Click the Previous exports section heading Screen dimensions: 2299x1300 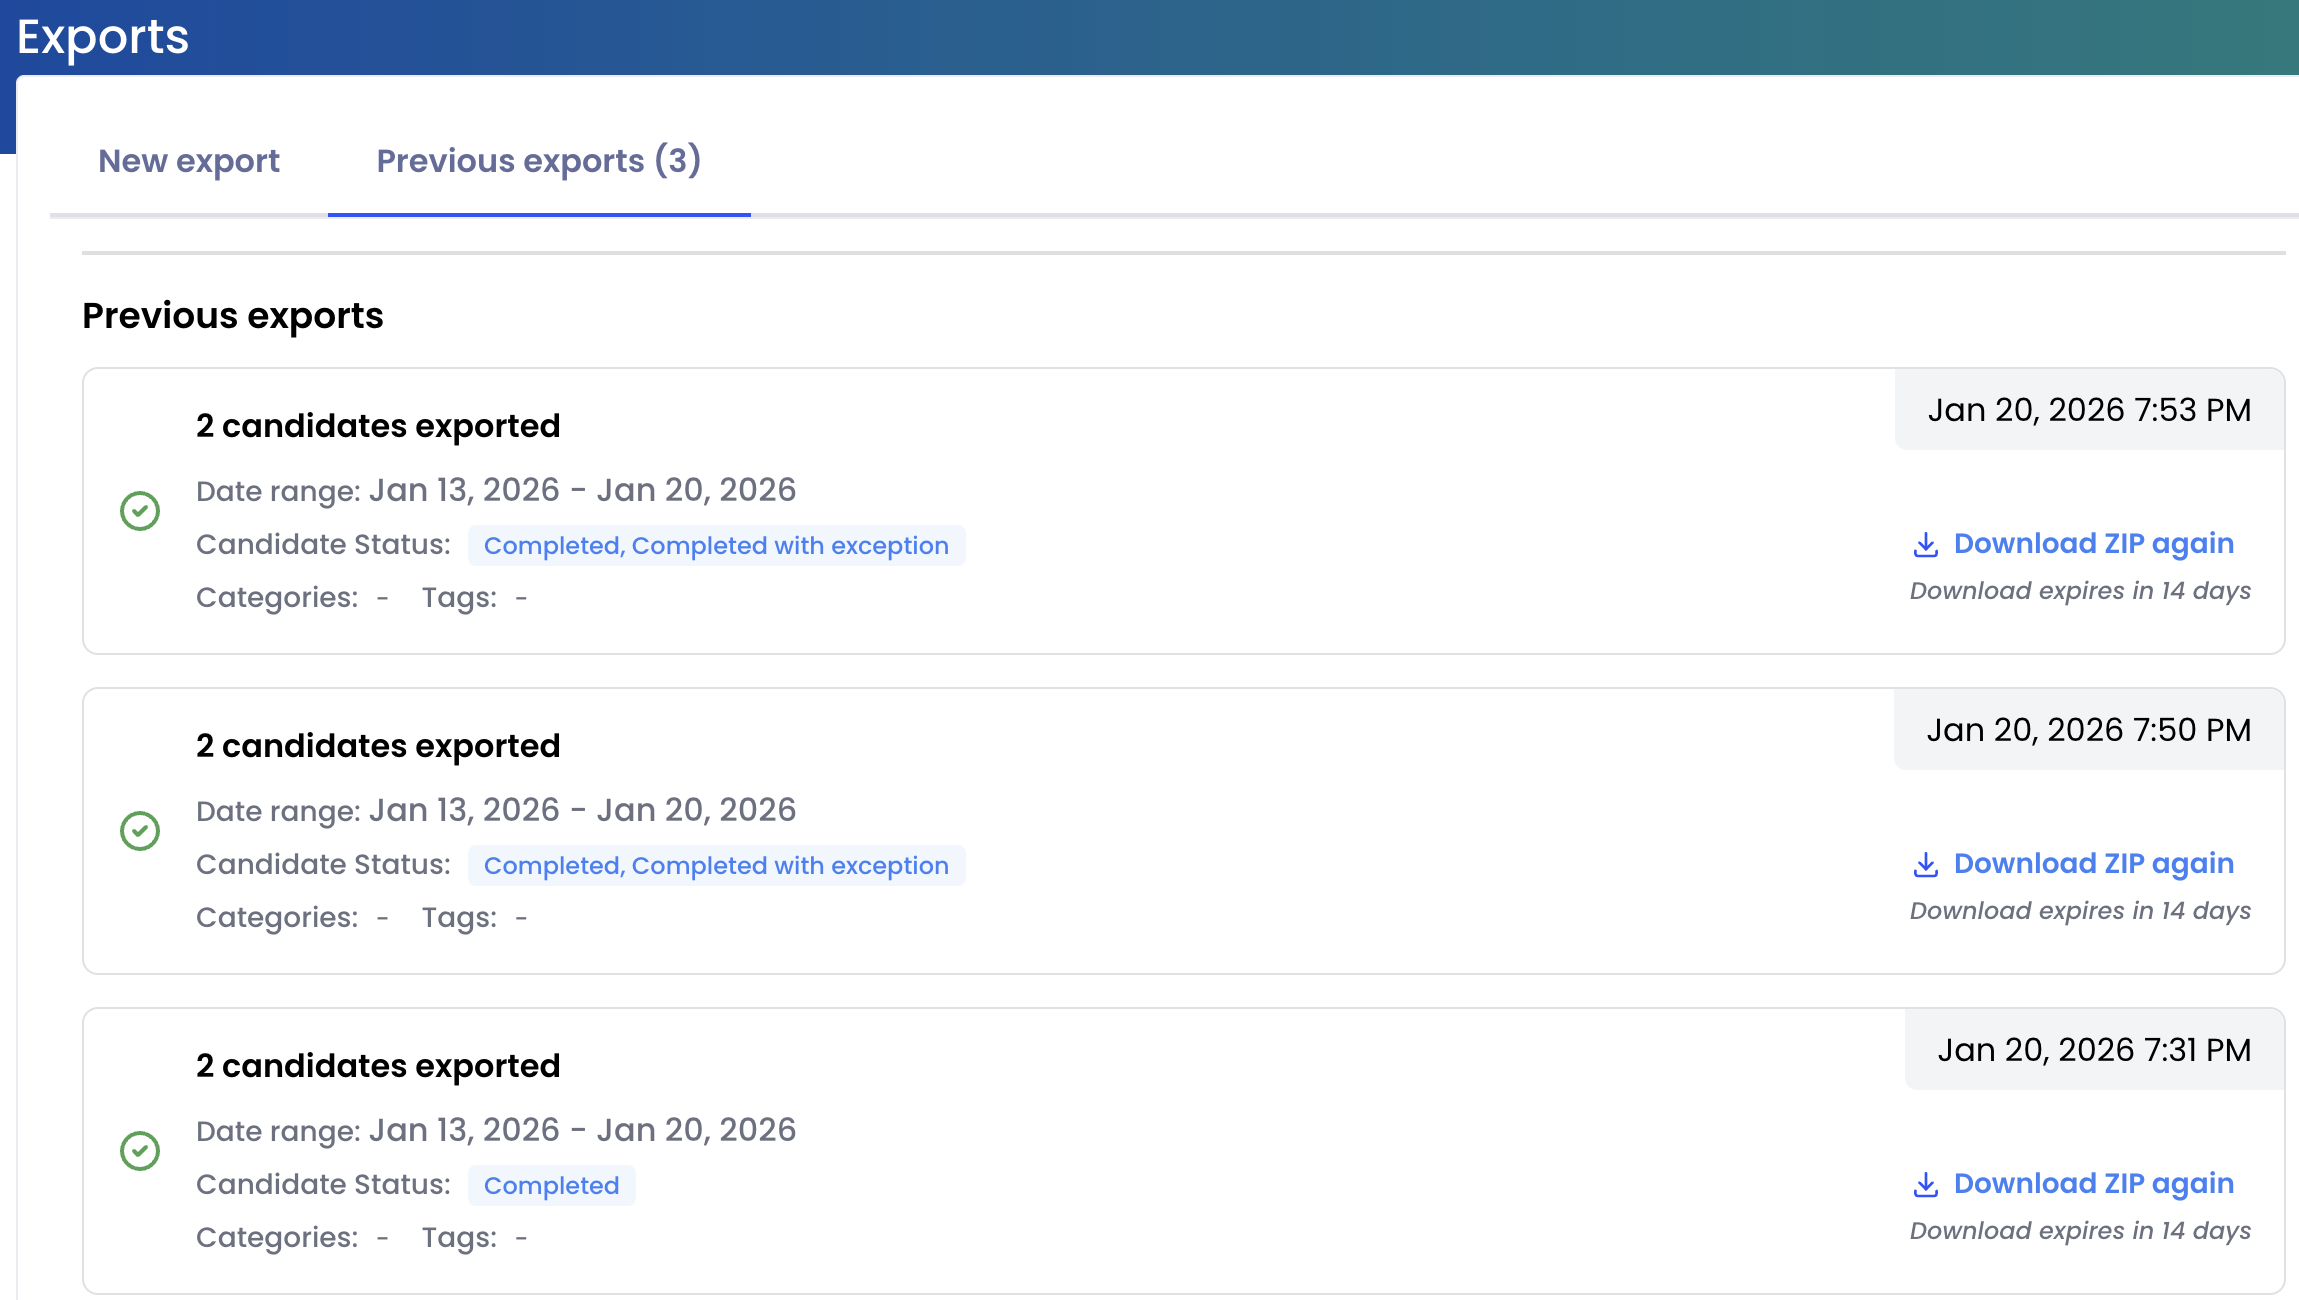click(x=233, y=316)
